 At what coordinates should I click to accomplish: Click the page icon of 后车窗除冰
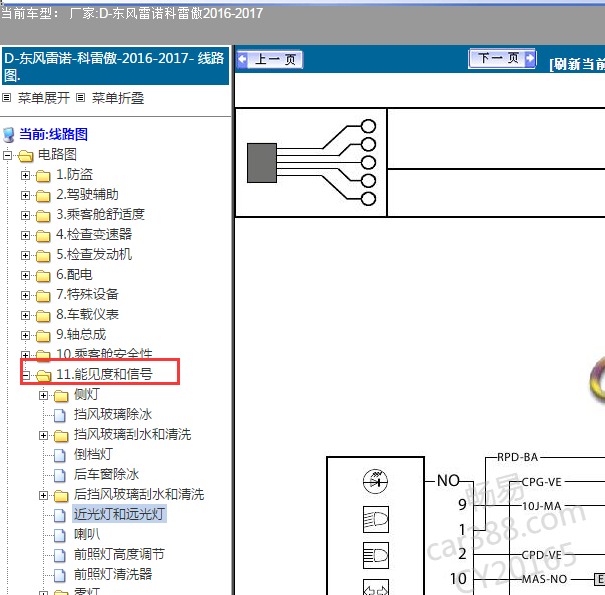[x=60, y=476]
